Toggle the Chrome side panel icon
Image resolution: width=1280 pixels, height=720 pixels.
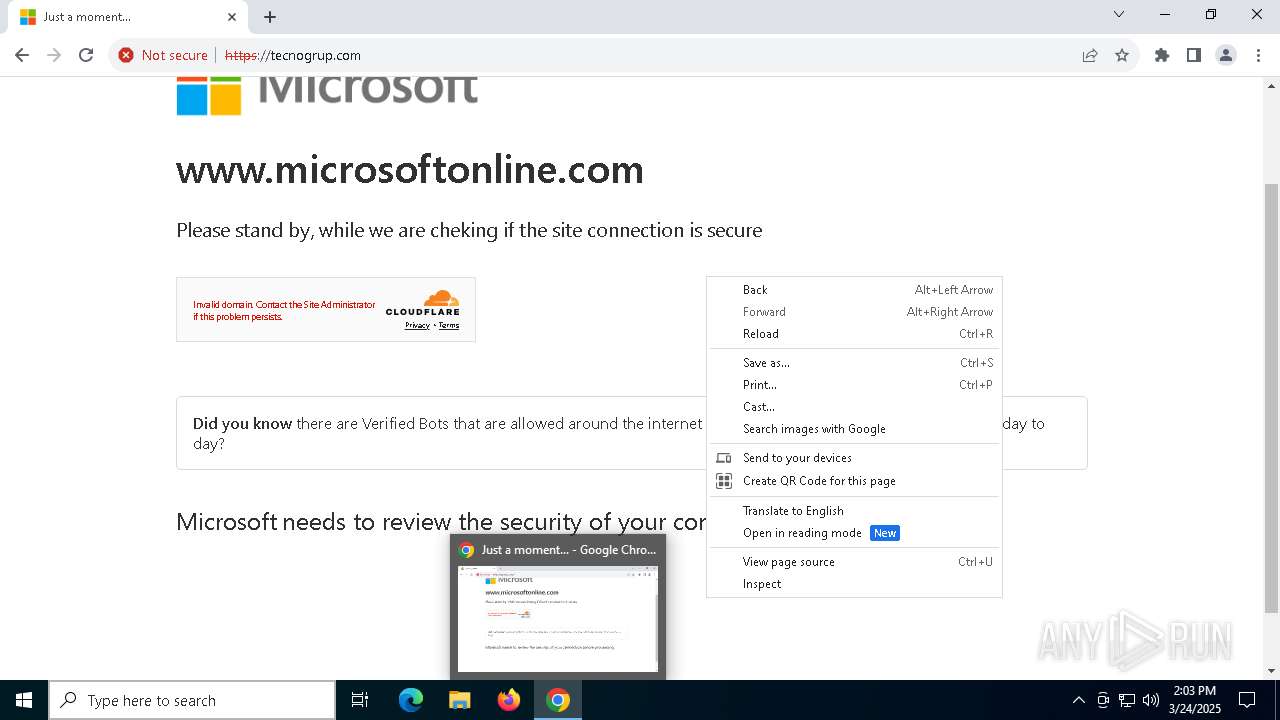point(1194,55)
